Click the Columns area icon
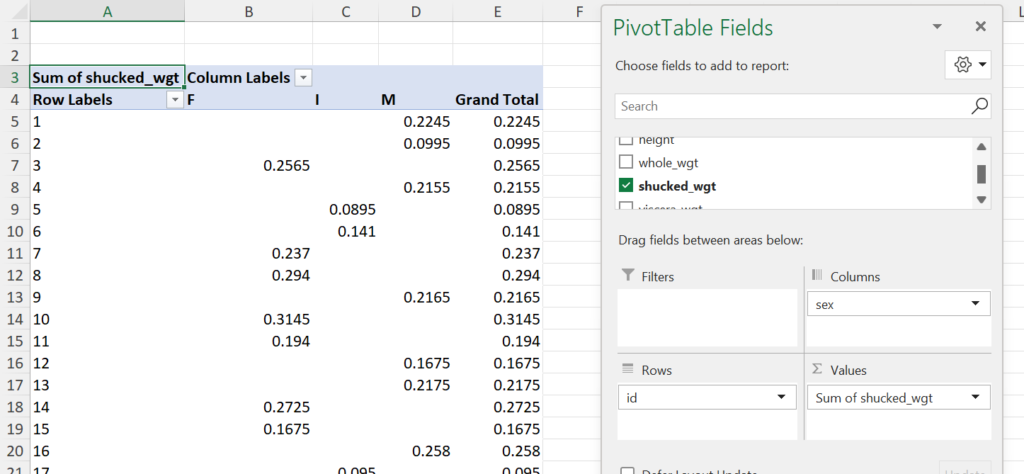The image size is (1024, 474). (x=815, y=275)
